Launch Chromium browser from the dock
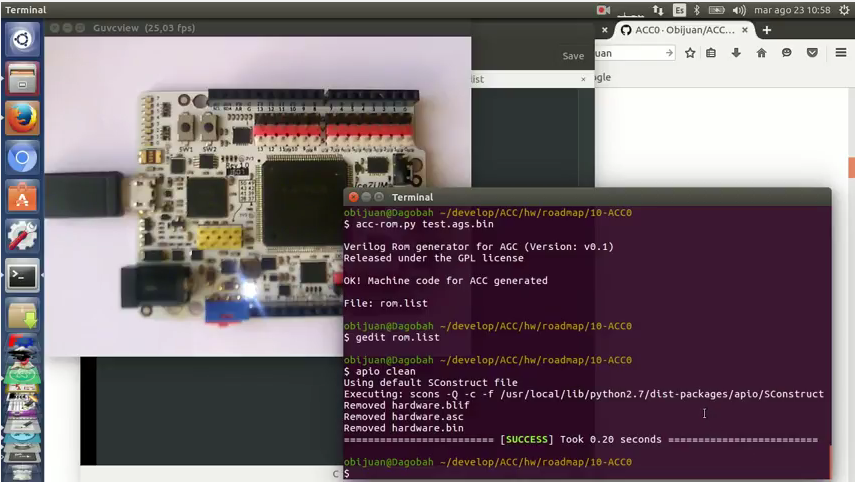This screenshot has height=482, width=855. tap(22, 157)
